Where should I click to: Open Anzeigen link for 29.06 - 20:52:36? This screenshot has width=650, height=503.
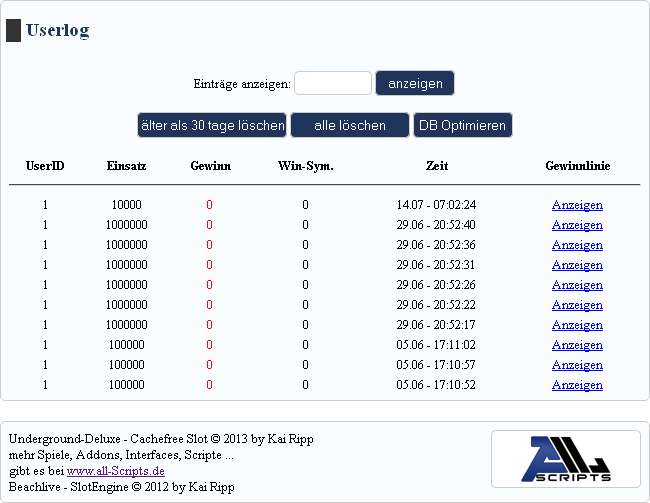tap(577, 245)
